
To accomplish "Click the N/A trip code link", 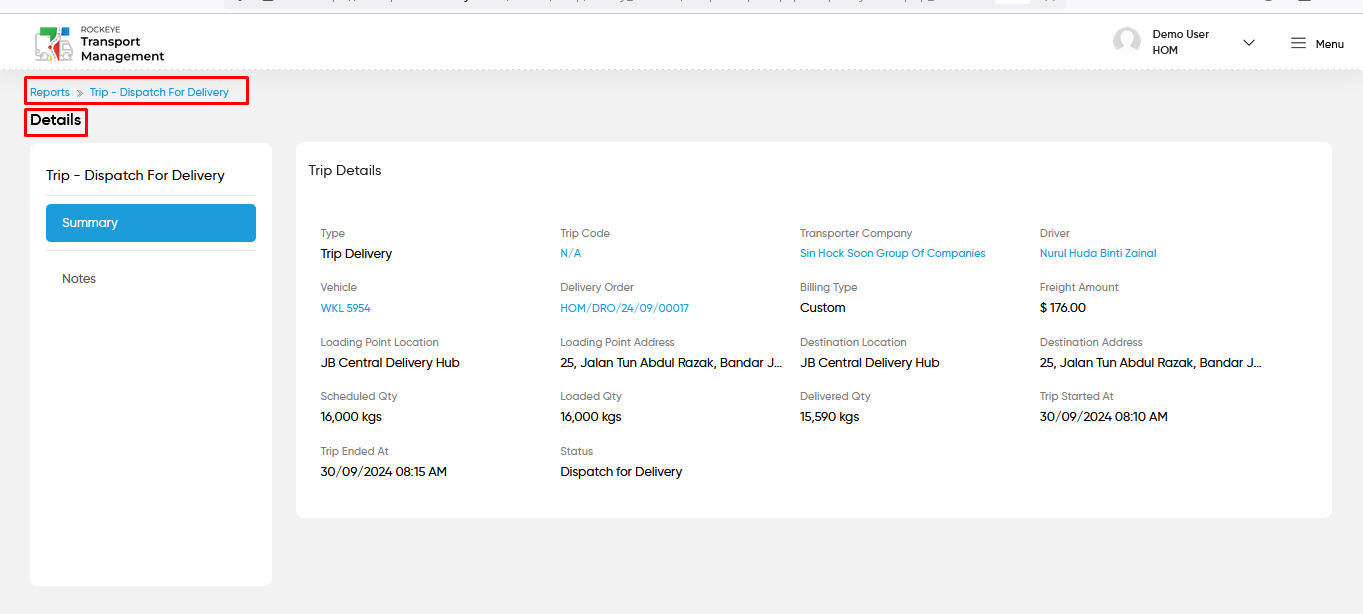I will point(570,253).
